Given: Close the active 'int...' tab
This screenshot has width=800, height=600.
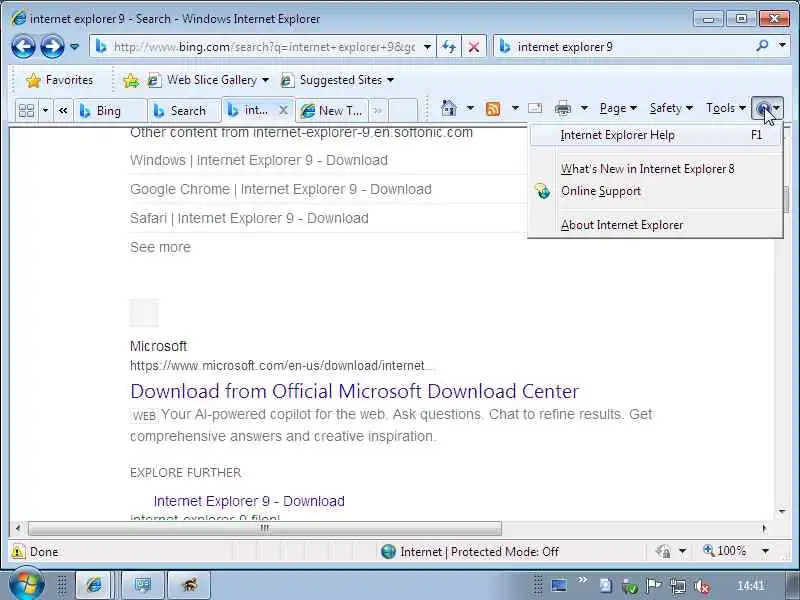Looking at the screenshot, I should pyautogui.click(x=284, y=110).
